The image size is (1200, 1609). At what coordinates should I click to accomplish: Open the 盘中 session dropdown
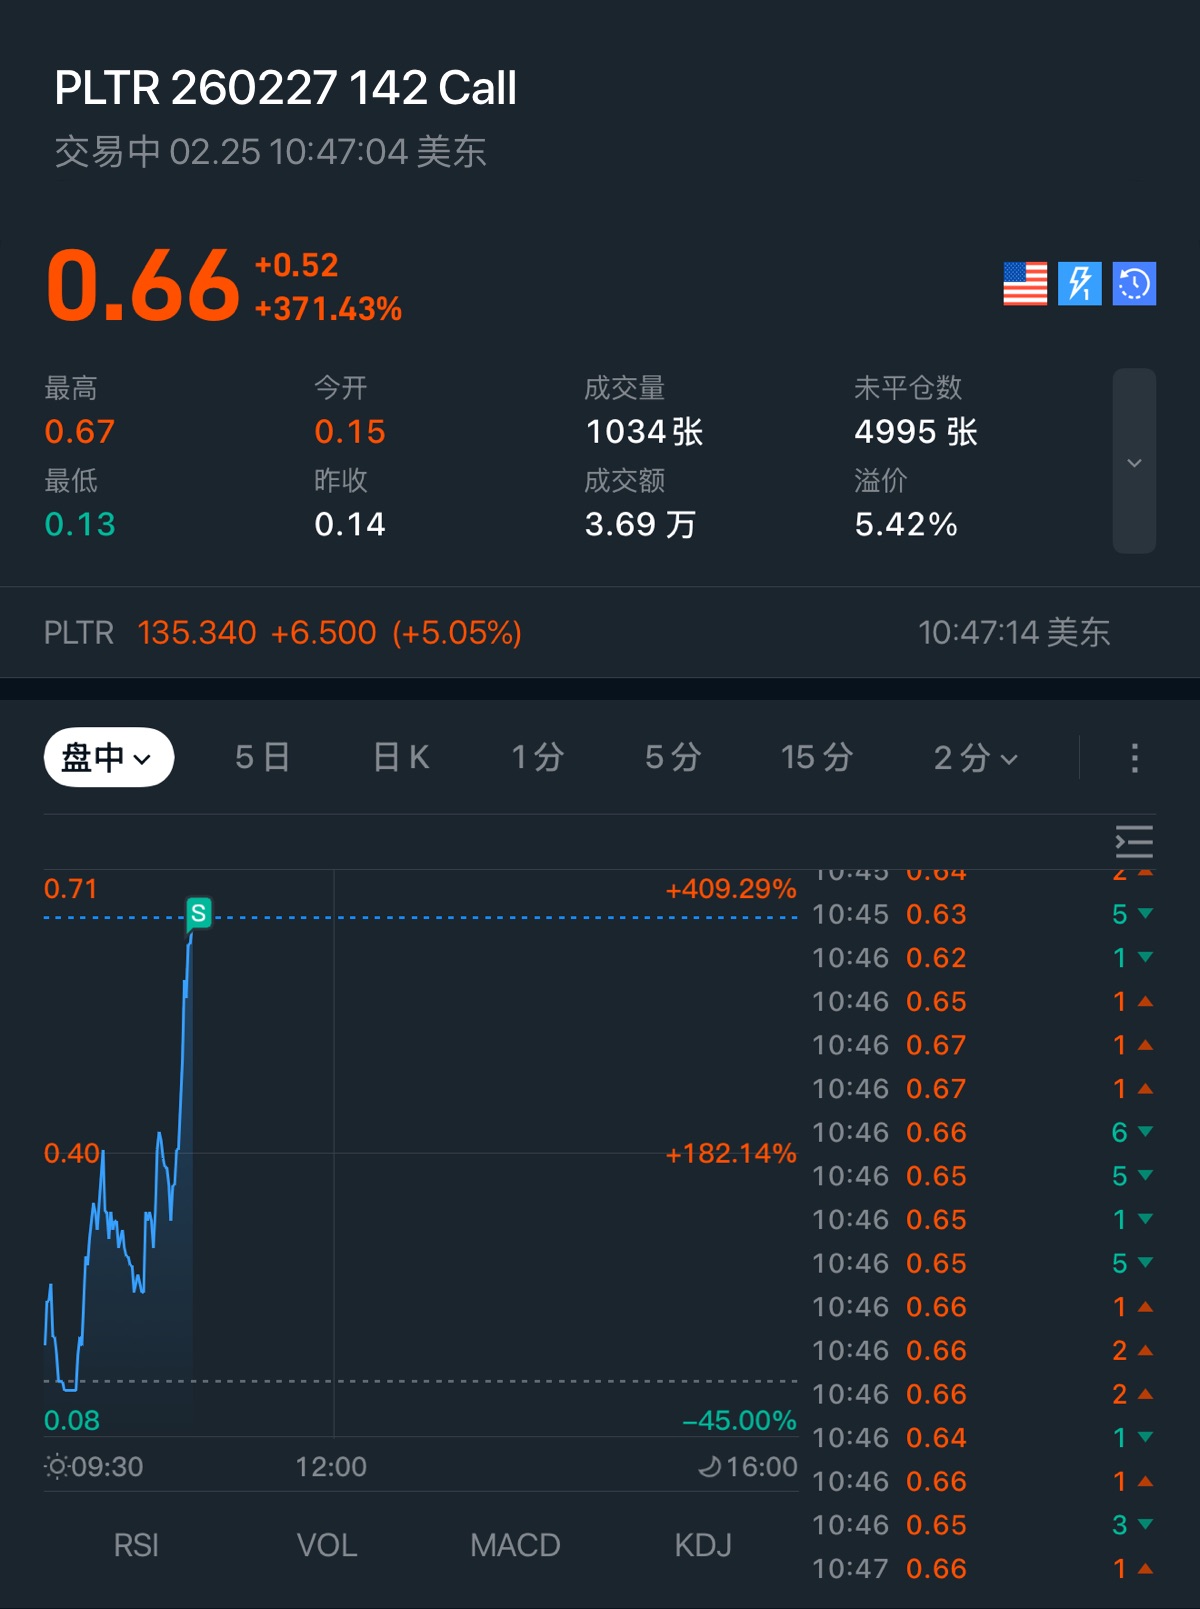click(108, 758)
